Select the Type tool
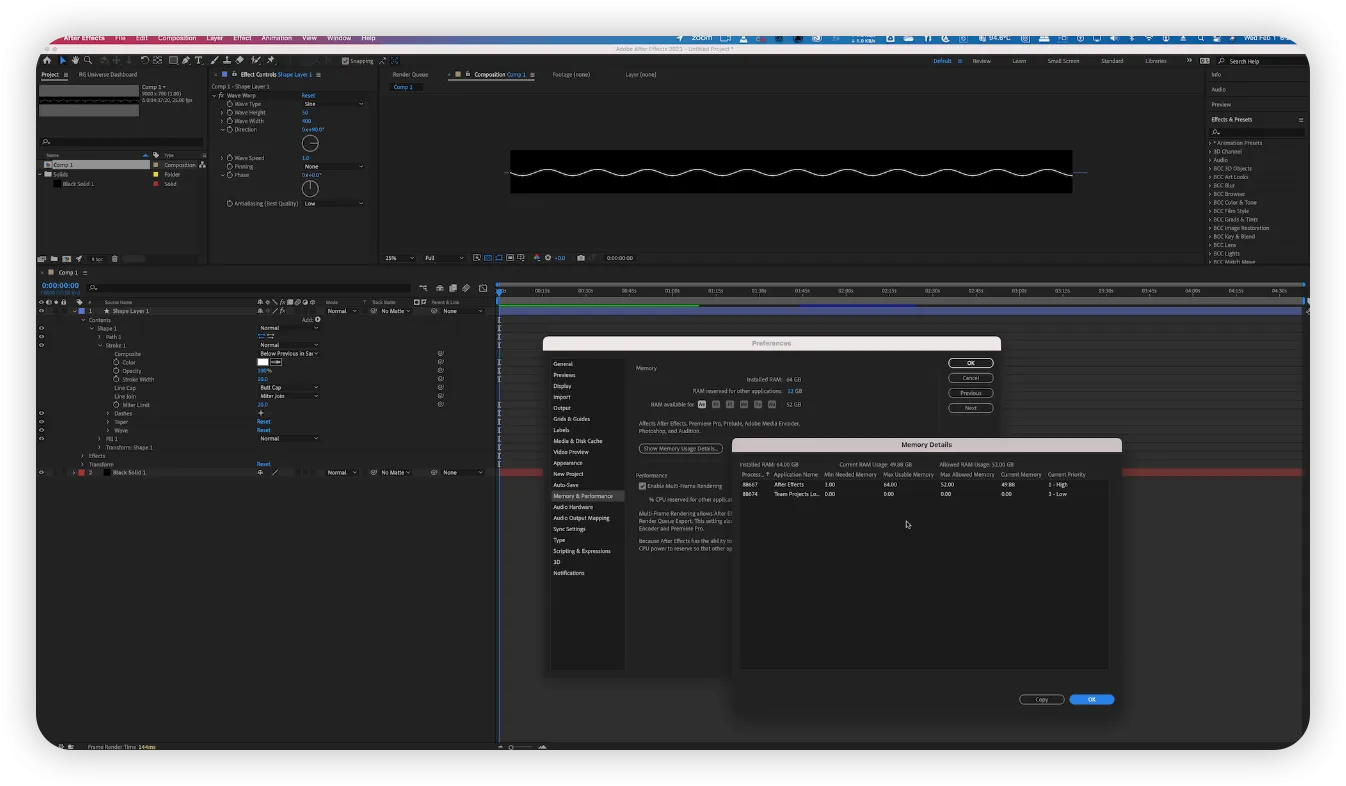Viewport: 1346px width, 786px height. 198,60
